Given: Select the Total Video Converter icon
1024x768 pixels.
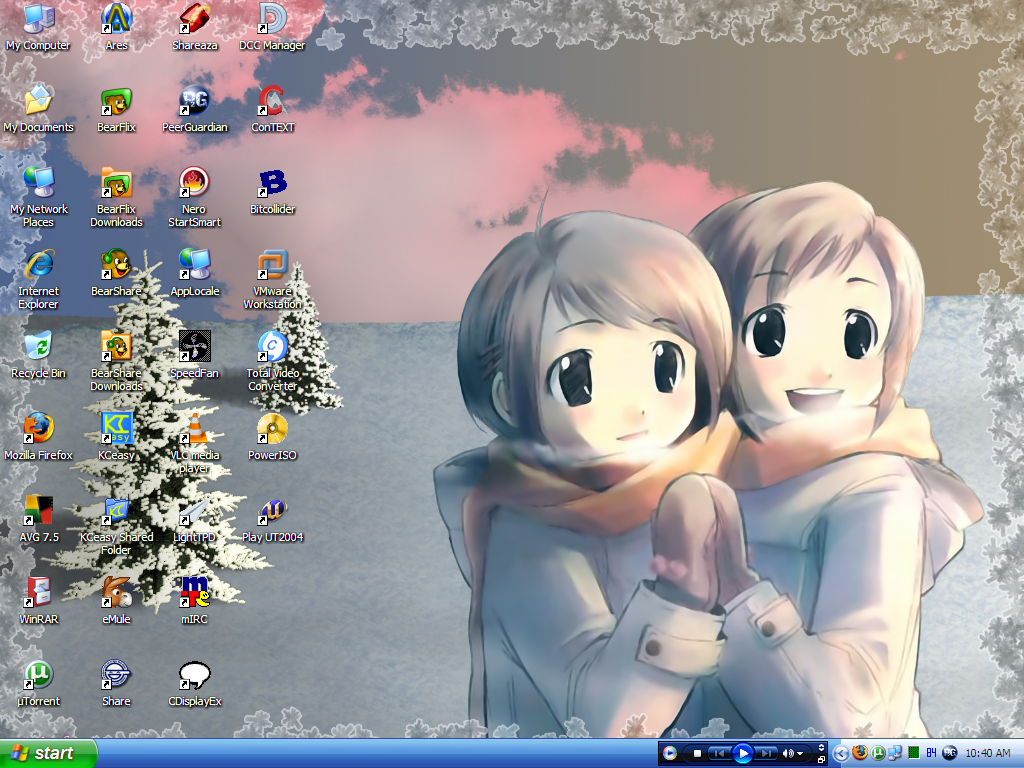Looking at the screenshot, I should click(272, 361).
